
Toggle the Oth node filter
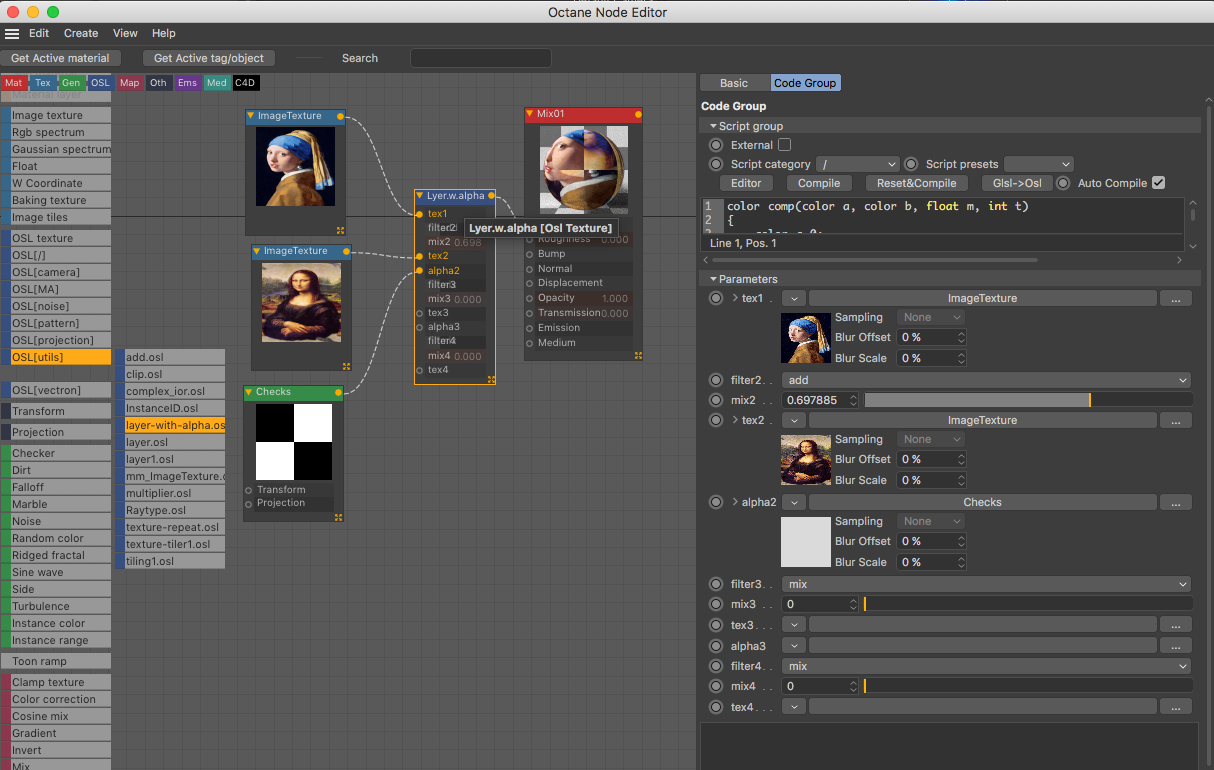(158, 83)
